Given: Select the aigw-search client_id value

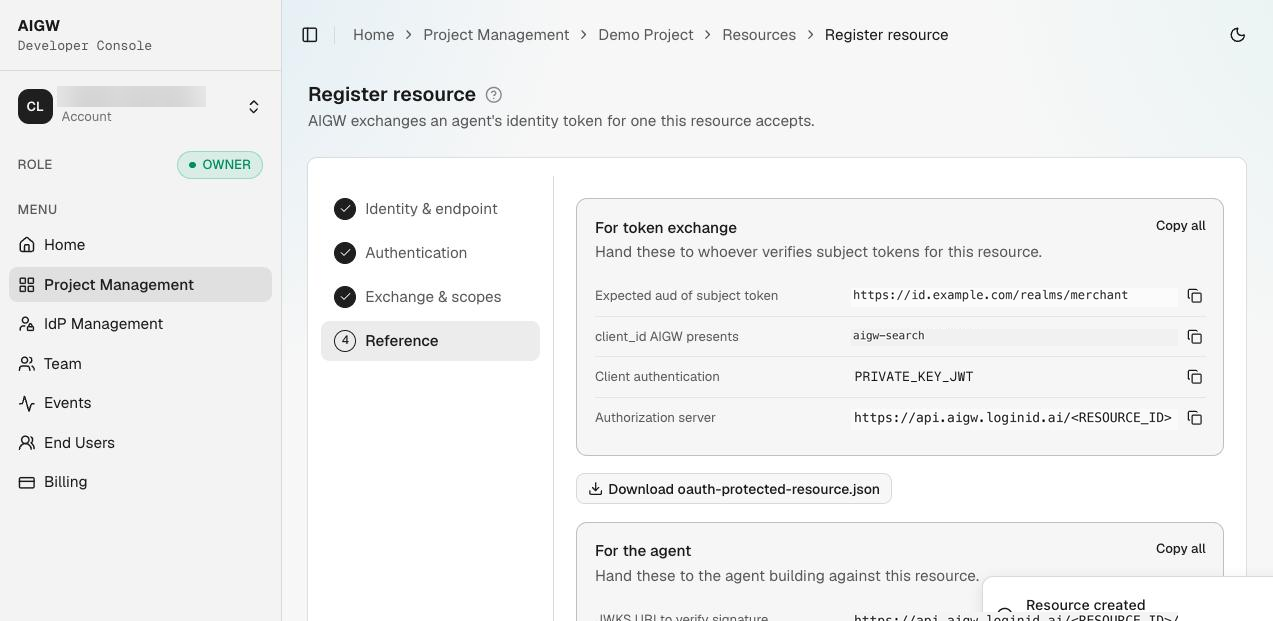Looking at the screenshot, I should (x=888, y=336).
